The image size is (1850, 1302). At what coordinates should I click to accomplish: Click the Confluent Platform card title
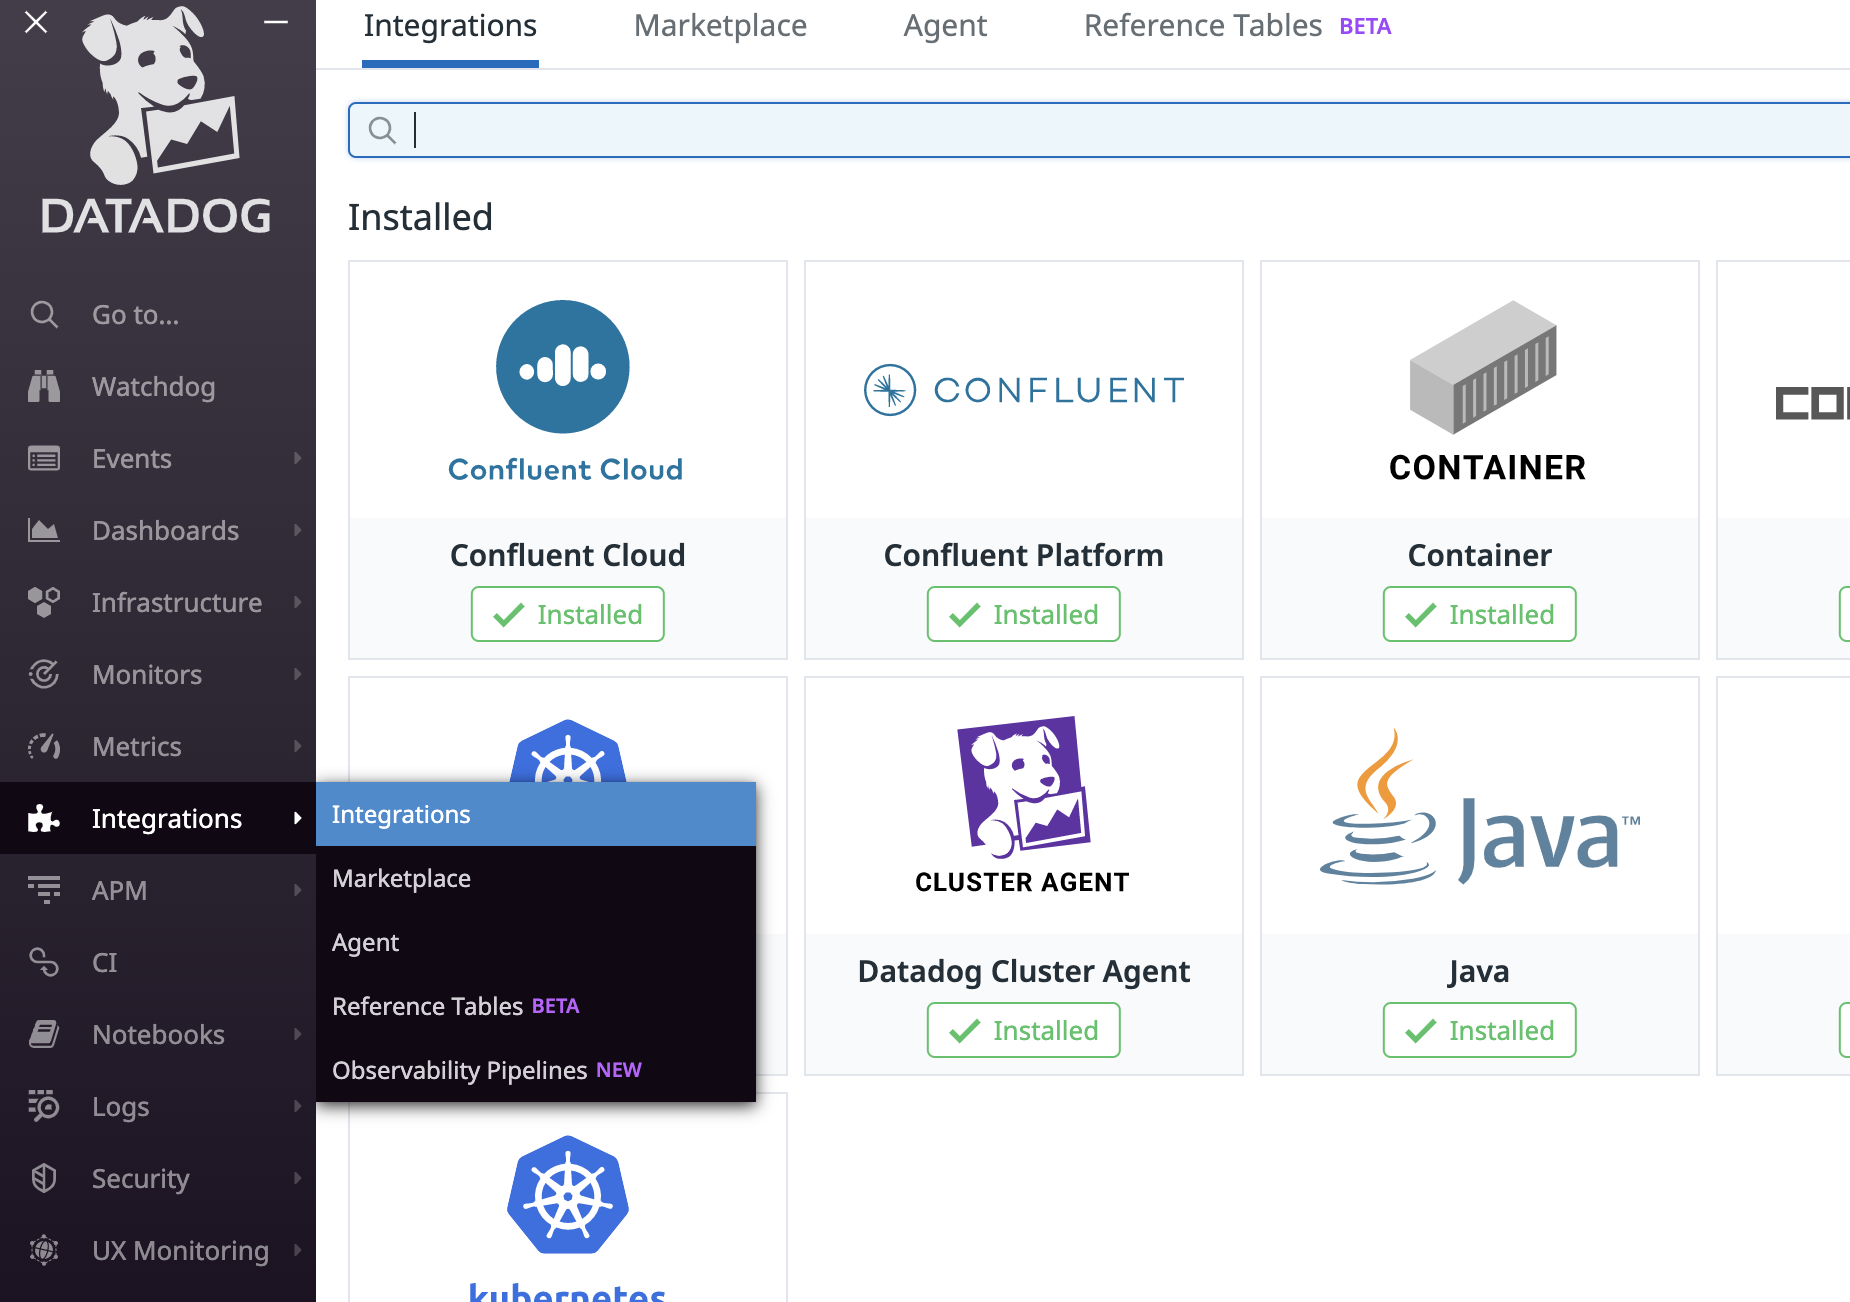tap(1023, 555)
